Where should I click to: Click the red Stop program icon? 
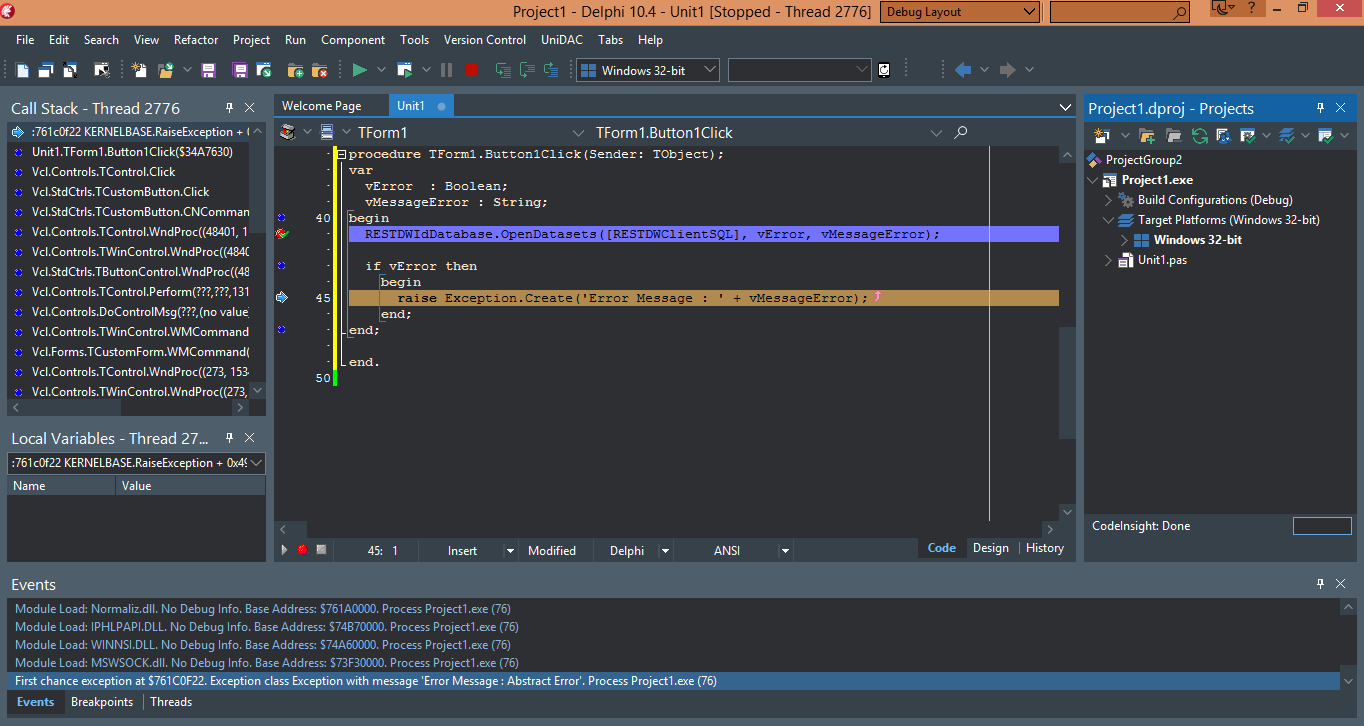point(472,70)
